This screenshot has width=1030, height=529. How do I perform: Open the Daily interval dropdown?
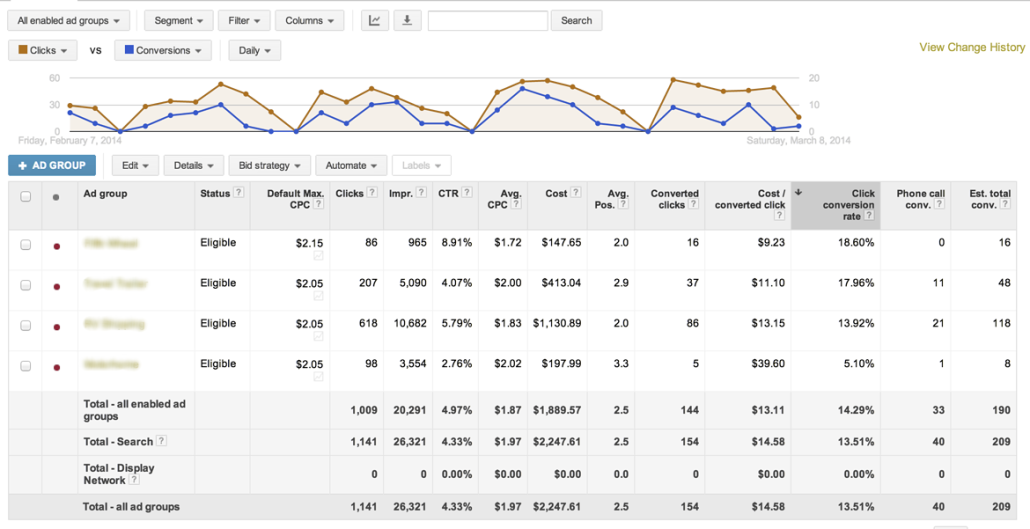254,50
